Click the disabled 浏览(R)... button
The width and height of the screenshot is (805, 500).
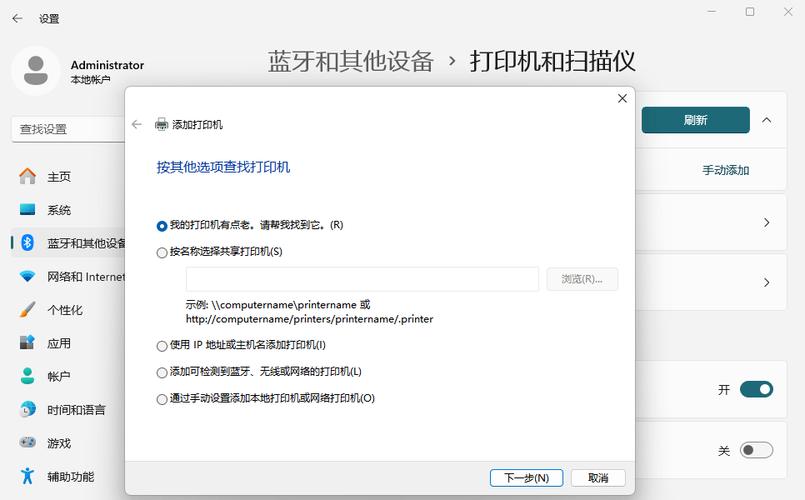(582, 279)
